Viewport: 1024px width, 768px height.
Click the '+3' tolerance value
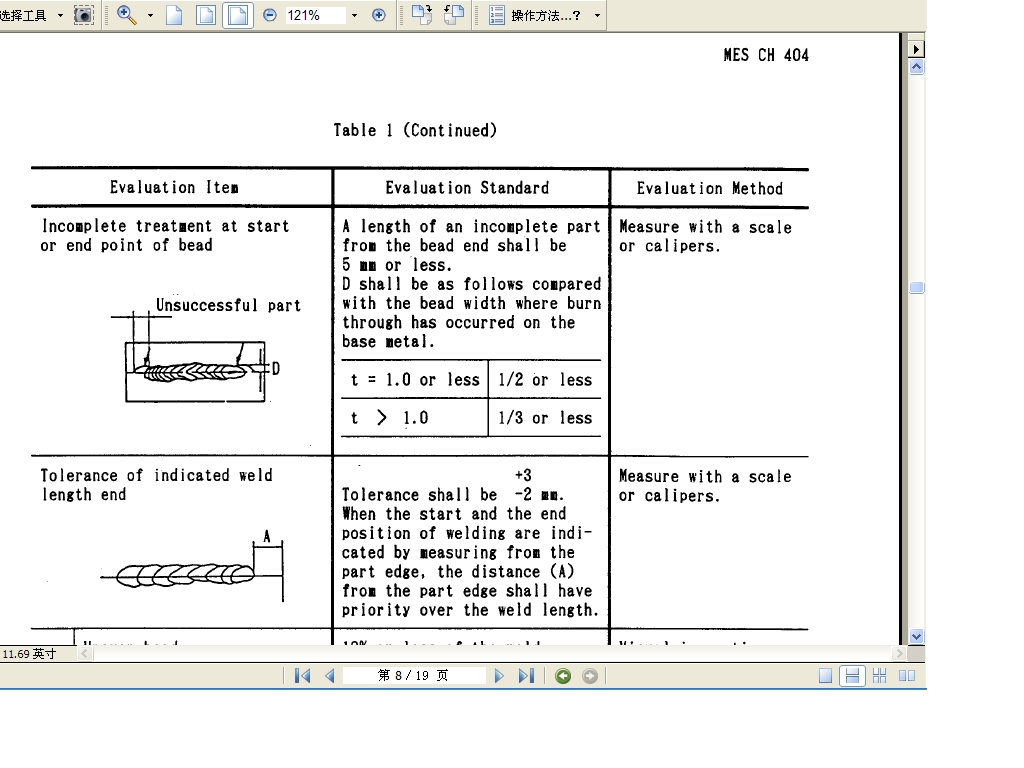pos(523,475)
